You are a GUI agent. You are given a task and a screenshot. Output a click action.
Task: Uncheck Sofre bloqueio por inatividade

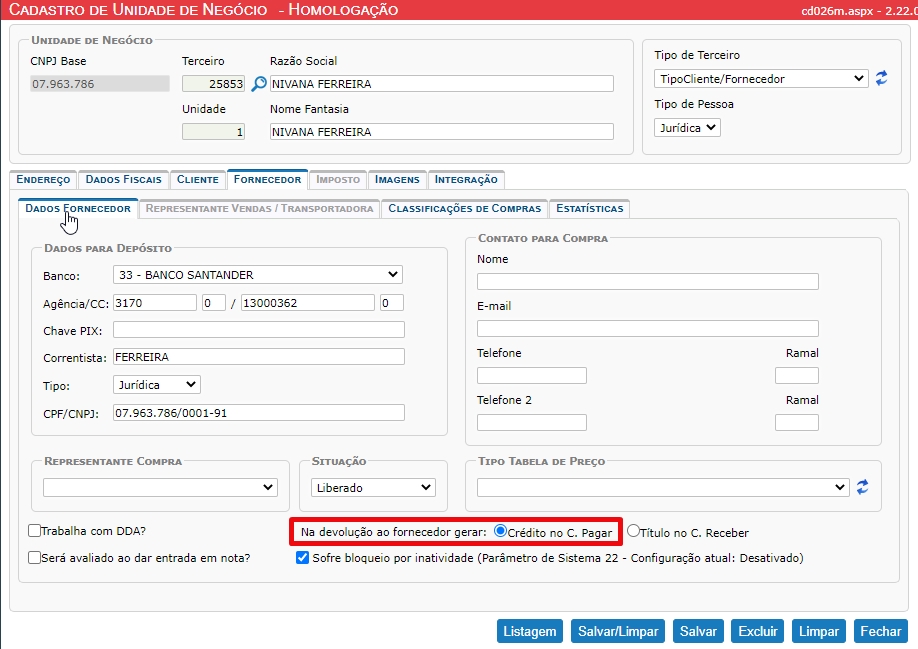coord(302,558)
